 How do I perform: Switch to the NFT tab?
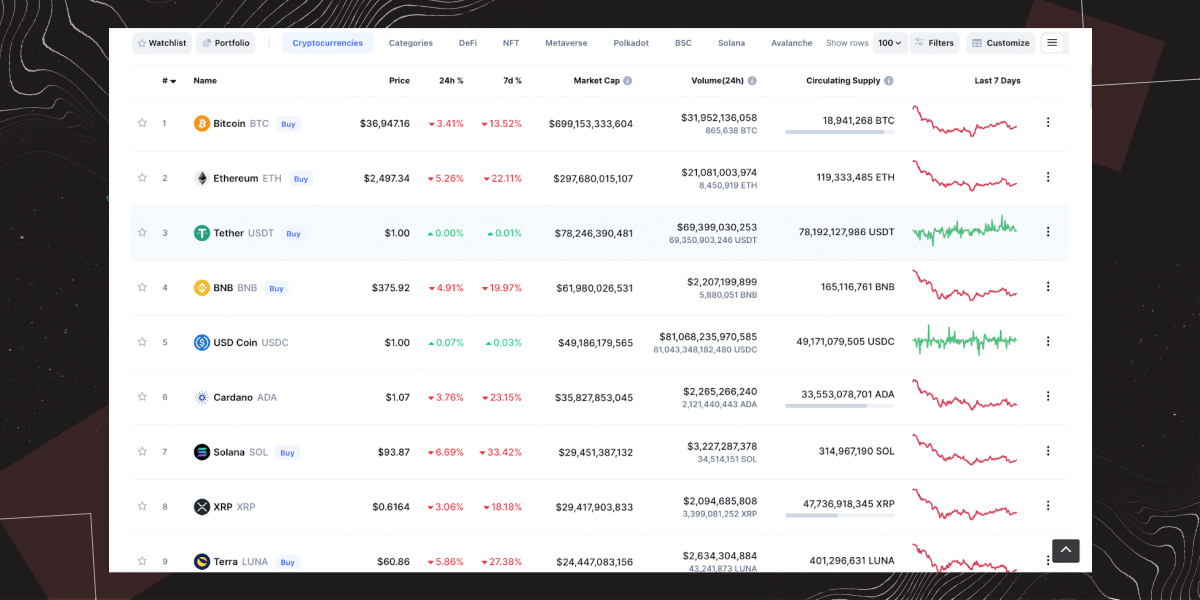click(x=511, y=43)
